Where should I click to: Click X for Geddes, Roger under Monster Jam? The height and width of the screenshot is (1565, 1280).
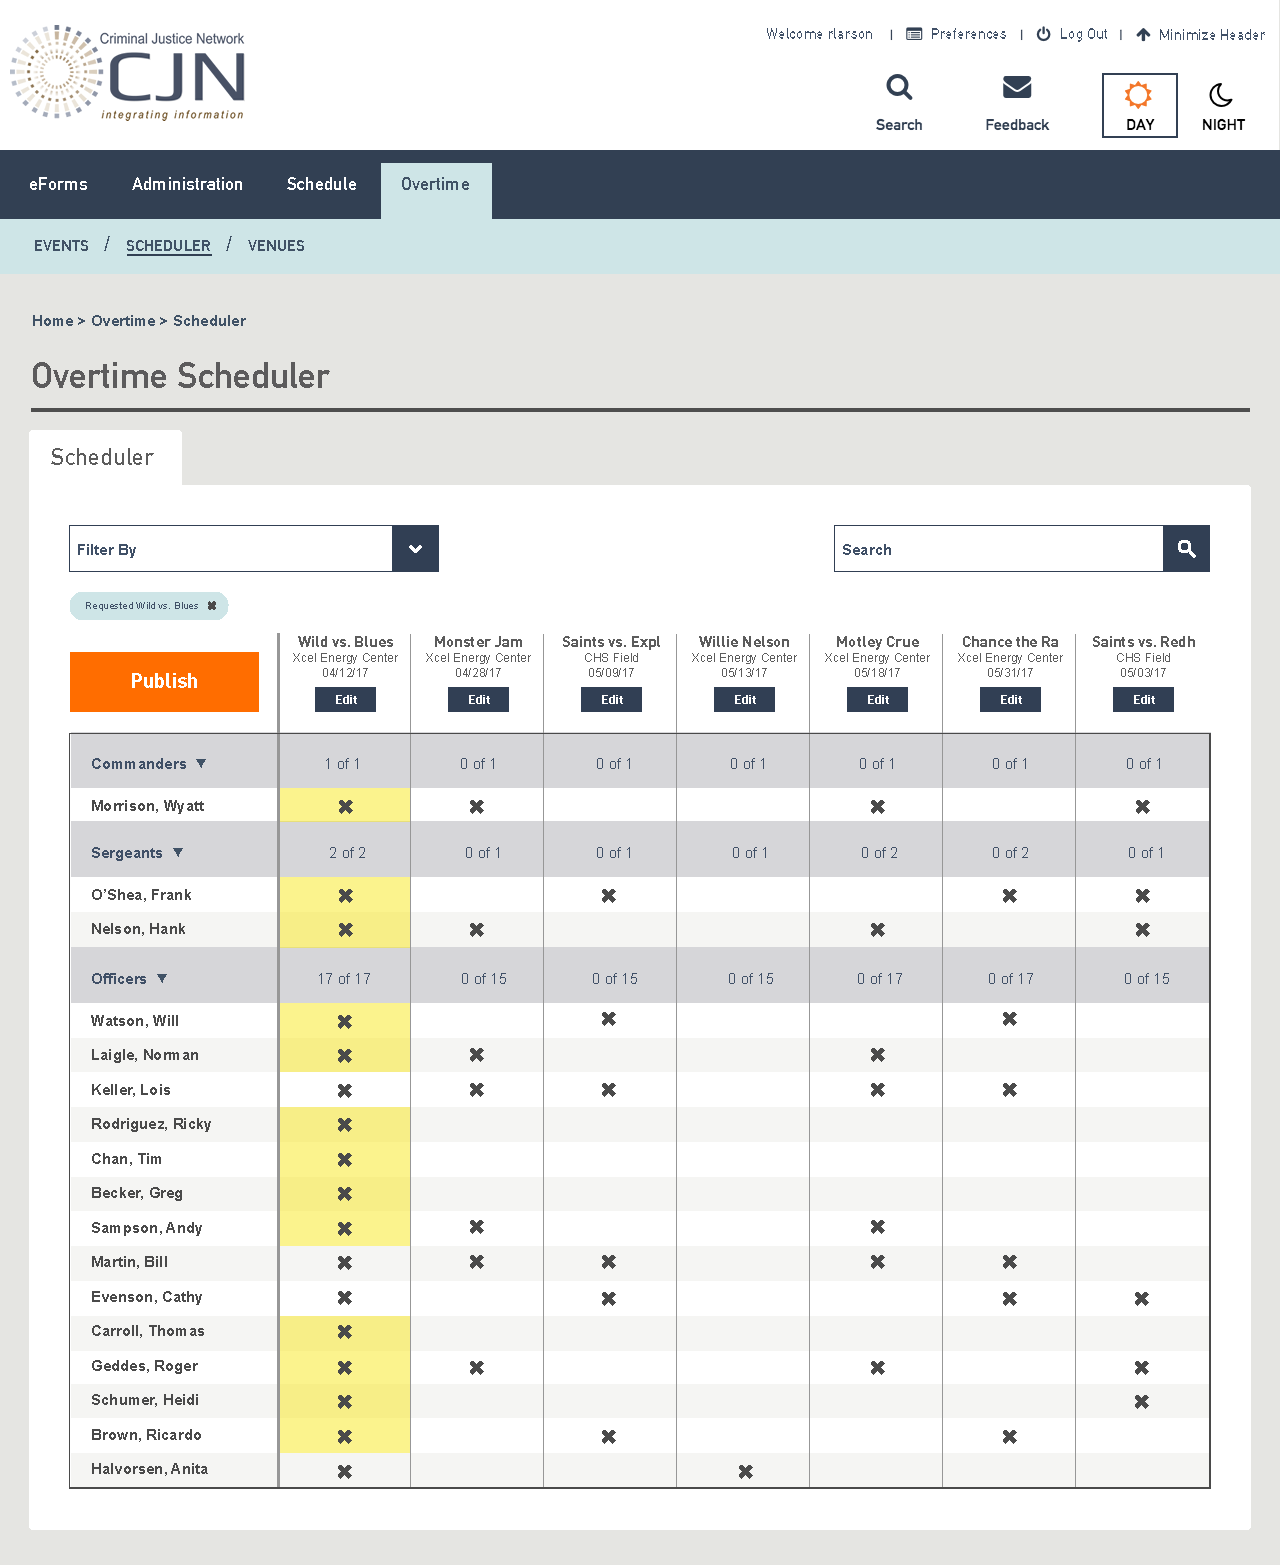(x=477, y=1367)
